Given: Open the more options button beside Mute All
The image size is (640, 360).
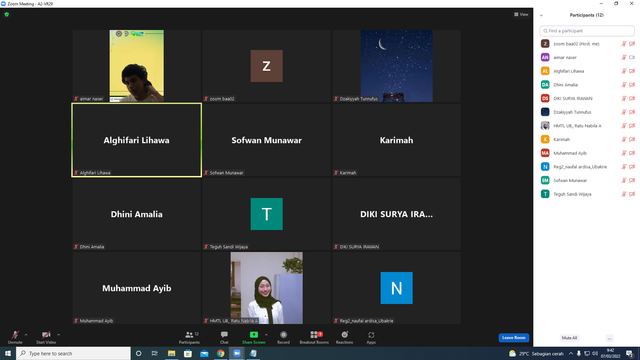Looking at the screenshot, I should [609, 338].
